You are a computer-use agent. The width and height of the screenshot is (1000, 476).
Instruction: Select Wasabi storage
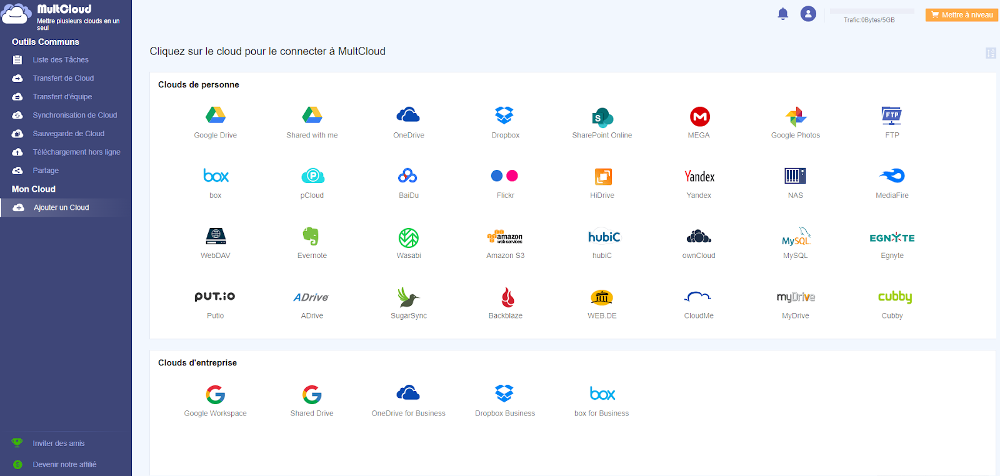pyautogui.click(x=408, y=243)
